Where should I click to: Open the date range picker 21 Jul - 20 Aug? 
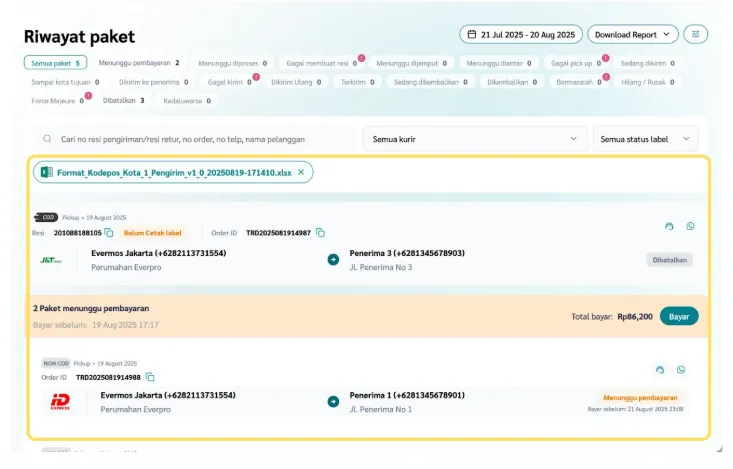[519, 34]
